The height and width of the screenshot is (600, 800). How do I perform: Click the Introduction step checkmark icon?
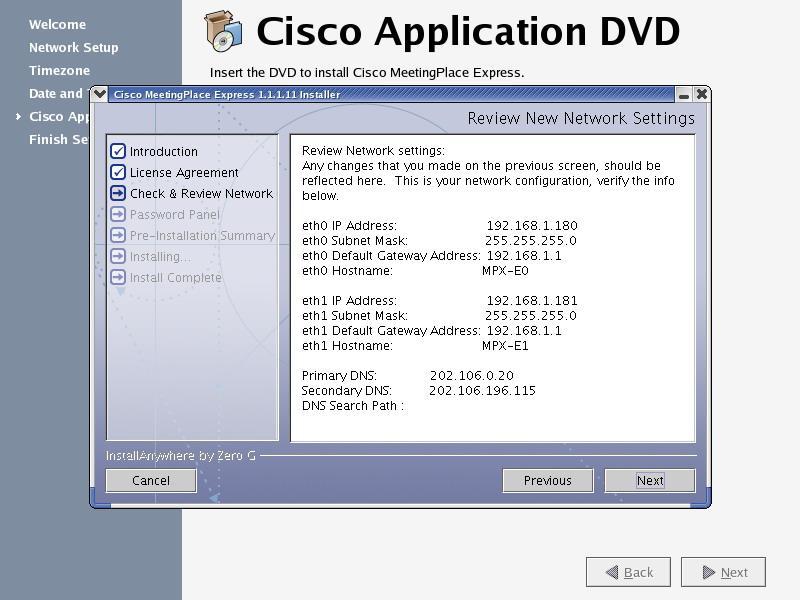pyautogui.click(x=118, y=151)
